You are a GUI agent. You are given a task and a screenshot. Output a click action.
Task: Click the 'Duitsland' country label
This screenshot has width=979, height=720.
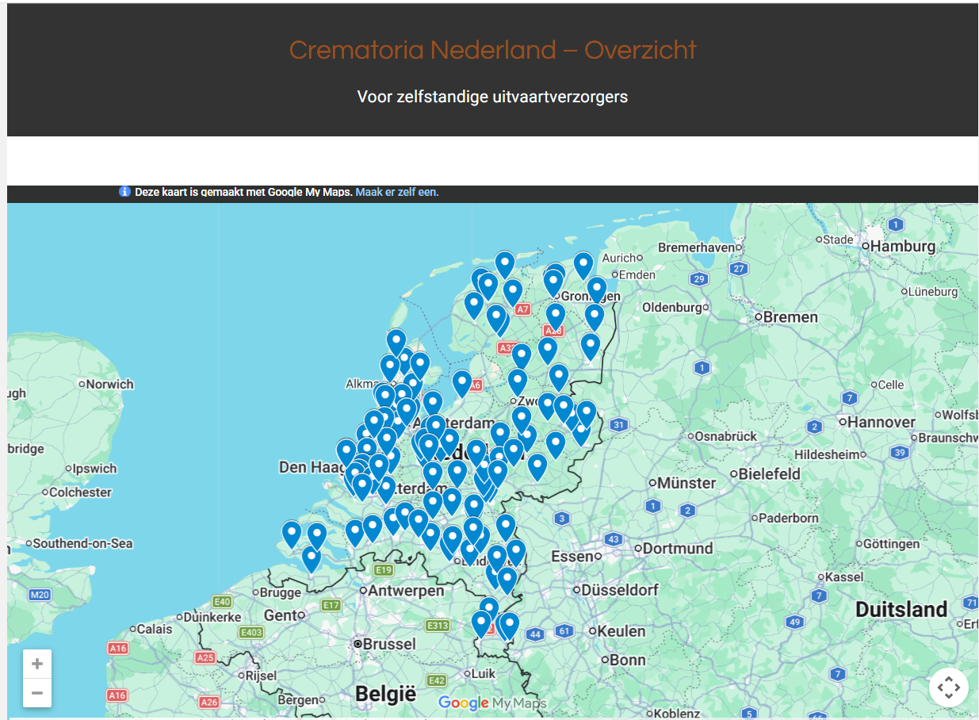click(900, 609)
